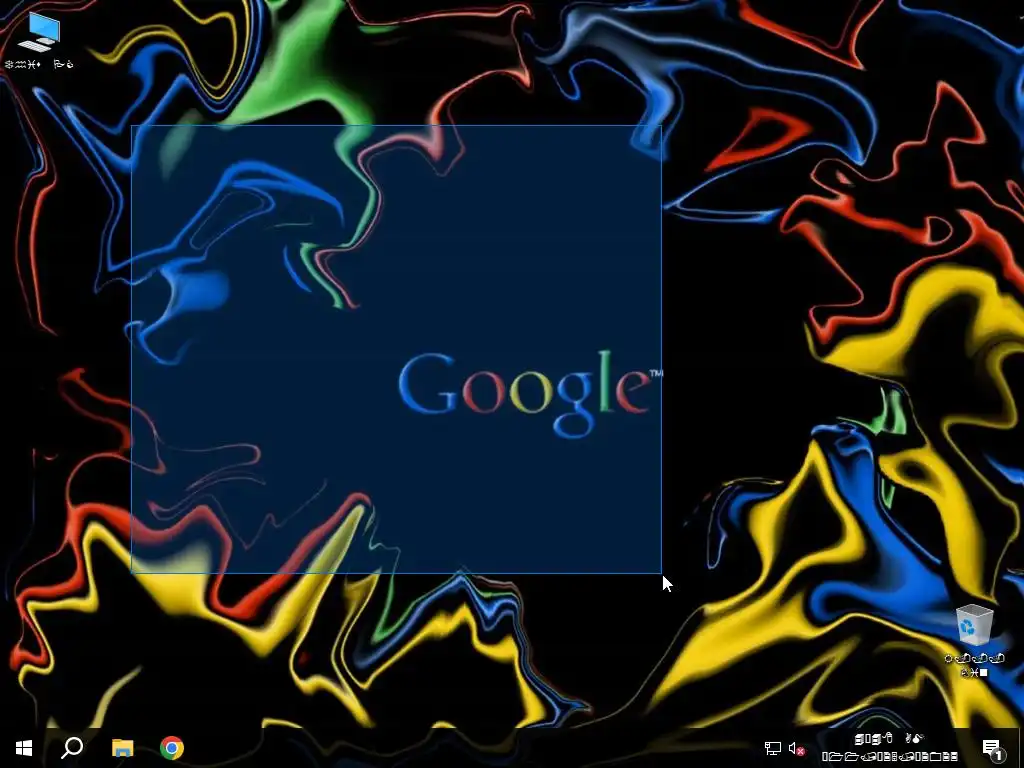Open the Windows Start menu
1024x768 pixels.
[24, 748]
